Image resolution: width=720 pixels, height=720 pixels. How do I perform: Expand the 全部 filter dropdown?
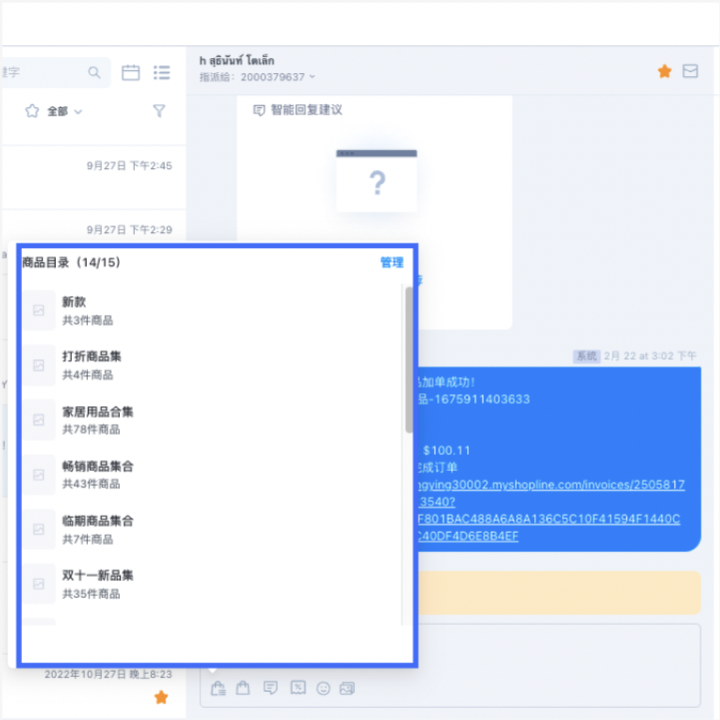click(55, 111)
